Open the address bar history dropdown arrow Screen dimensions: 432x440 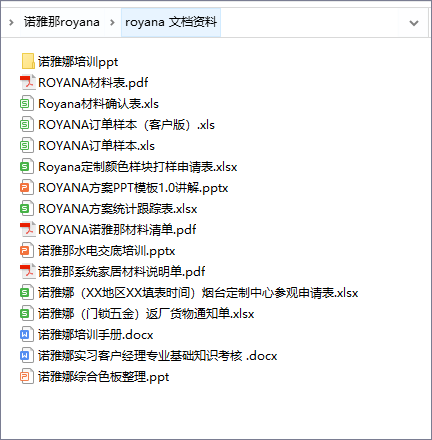click(x=414, y=23)
